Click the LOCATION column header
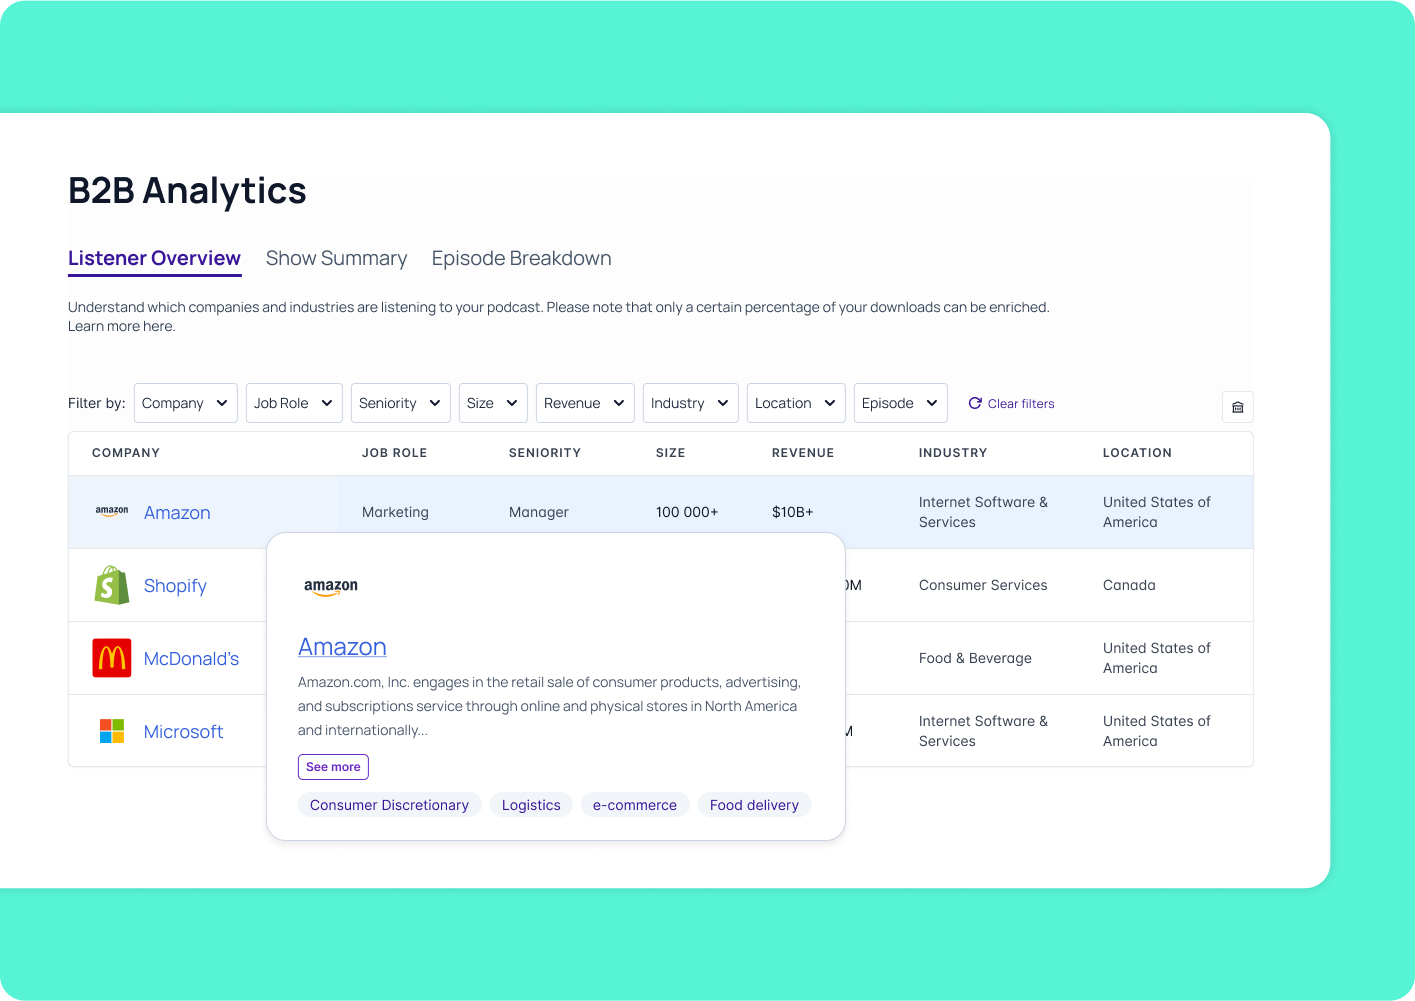This screenshot has width=1415, height=1001. (x=1137, y=453)
